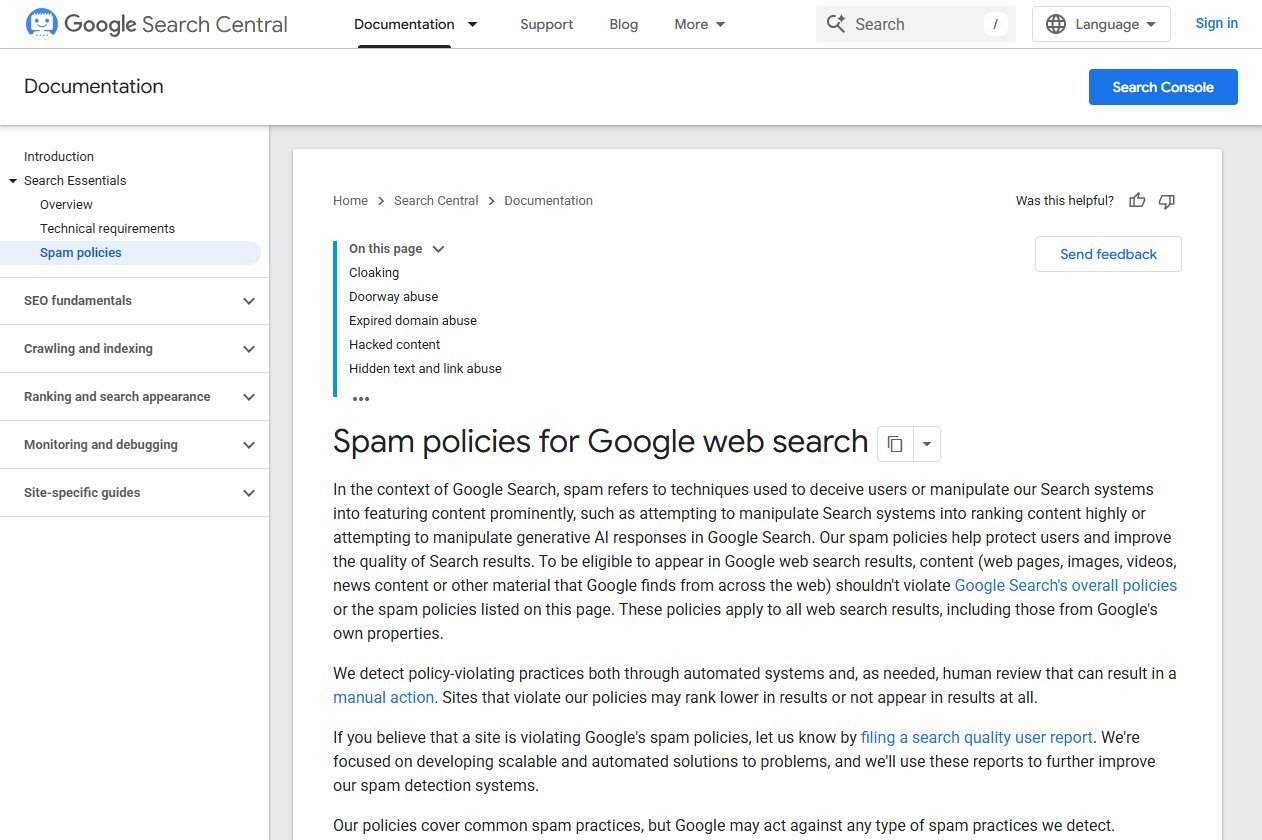
Task: Go to Documentation breadcrumb link
Action: click(548, 201)
